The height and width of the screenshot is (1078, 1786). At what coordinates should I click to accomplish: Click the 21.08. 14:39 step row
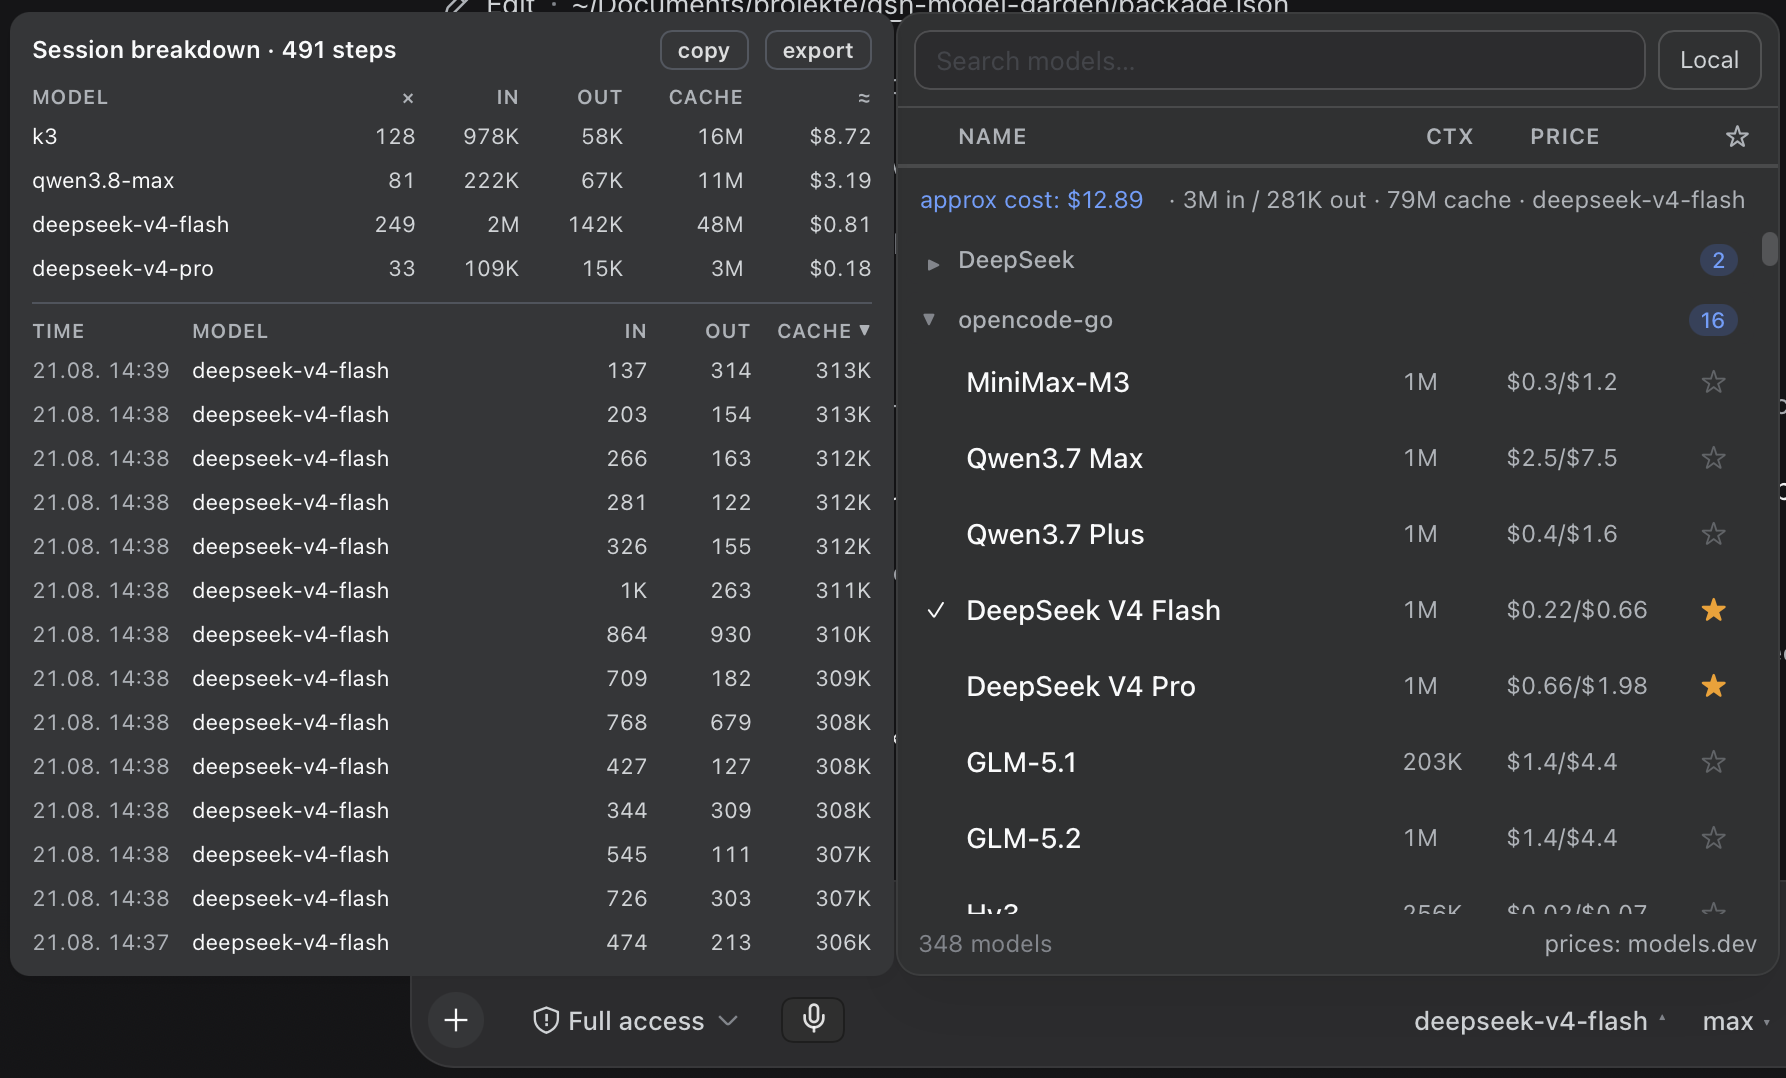pyautogui.click(x=451, y=370)
